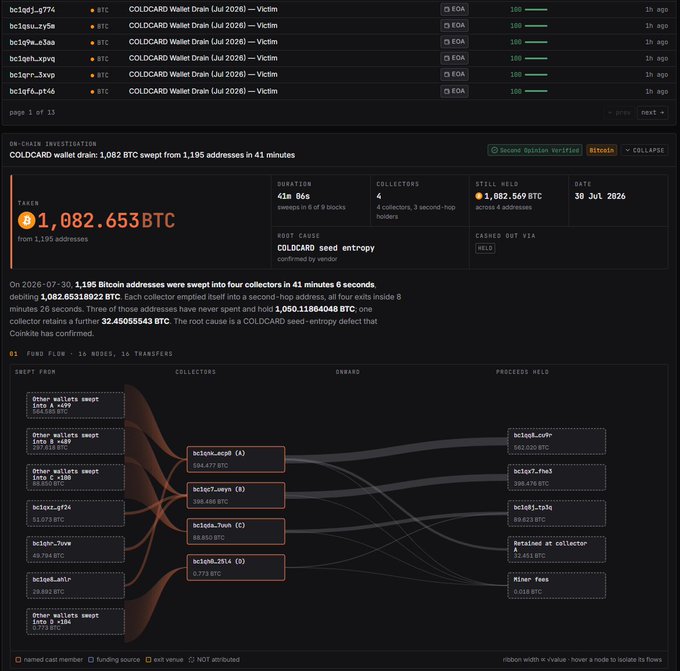Select the 'Other wallets swept into C ×100' node
Image resolution: width=680 pixels, height=671 pixels.
point(75,477)
